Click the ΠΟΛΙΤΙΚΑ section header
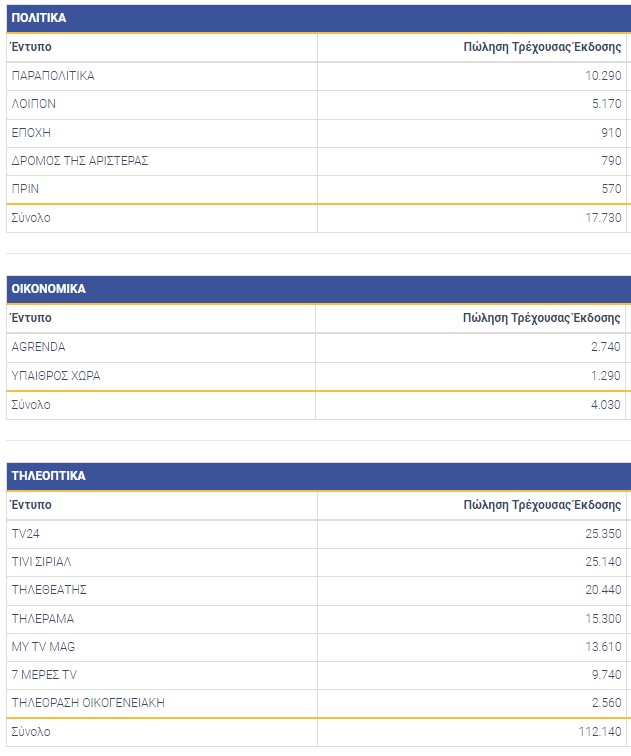This screenshot has height=756, width=631. tap(38, 18)
